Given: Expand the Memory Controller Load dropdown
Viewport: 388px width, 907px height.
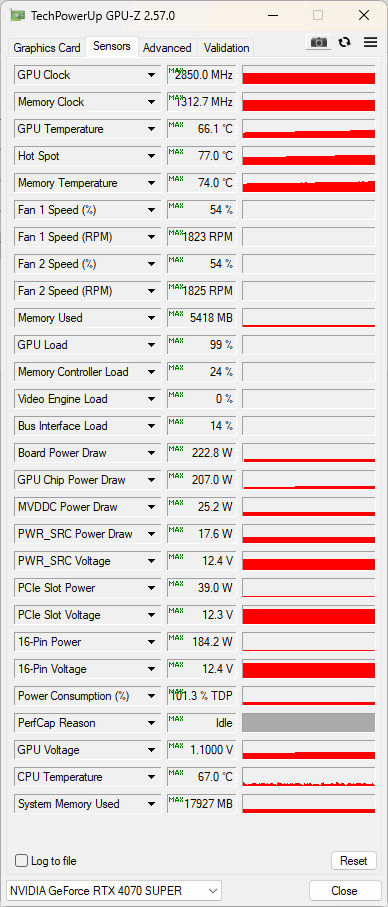Looking at the screenshot, I should tap(151, 372).
